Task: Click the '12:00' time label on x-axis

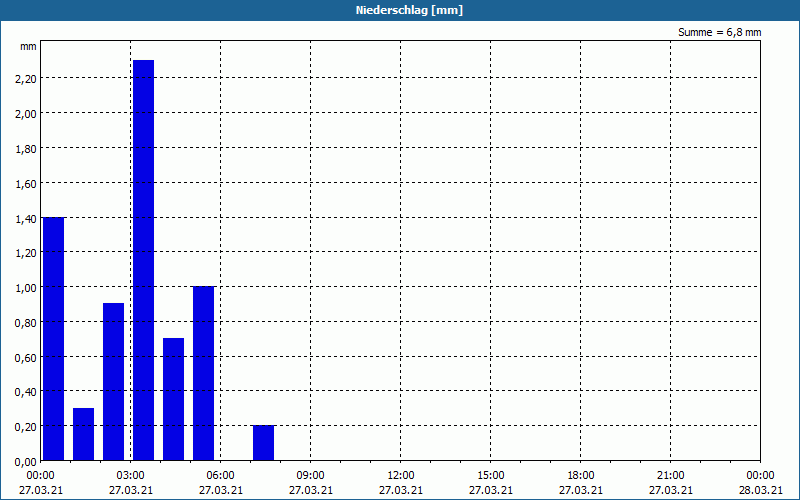Action: 401,476
